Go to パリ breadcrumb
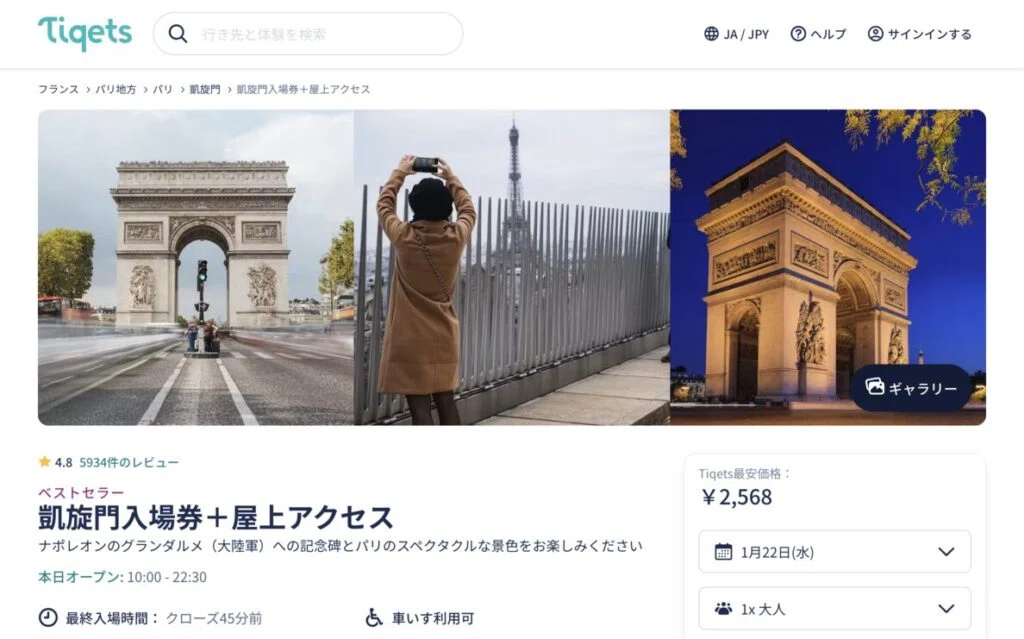This screenshot has height=639, width=1024. [163, 89]
